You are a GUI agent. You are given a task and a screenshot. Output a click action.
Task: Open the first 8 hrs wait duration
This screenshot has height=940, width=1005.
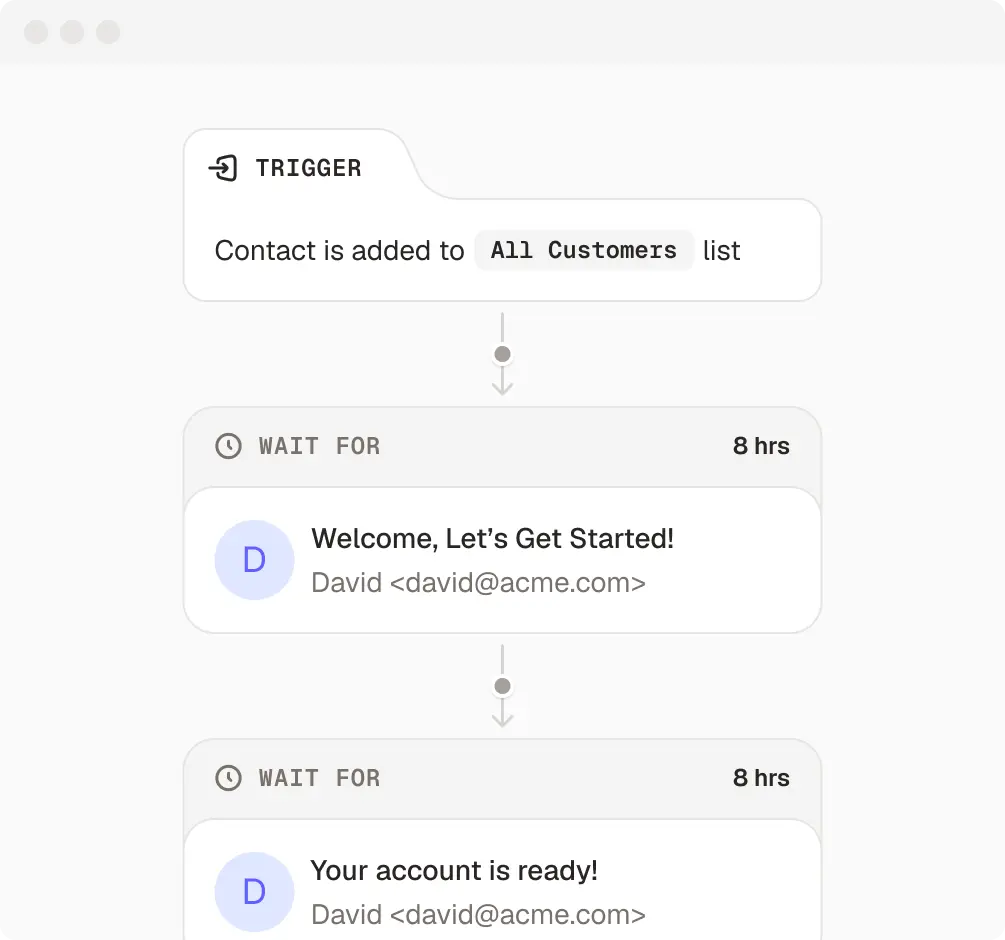click(x=761, y=446)
